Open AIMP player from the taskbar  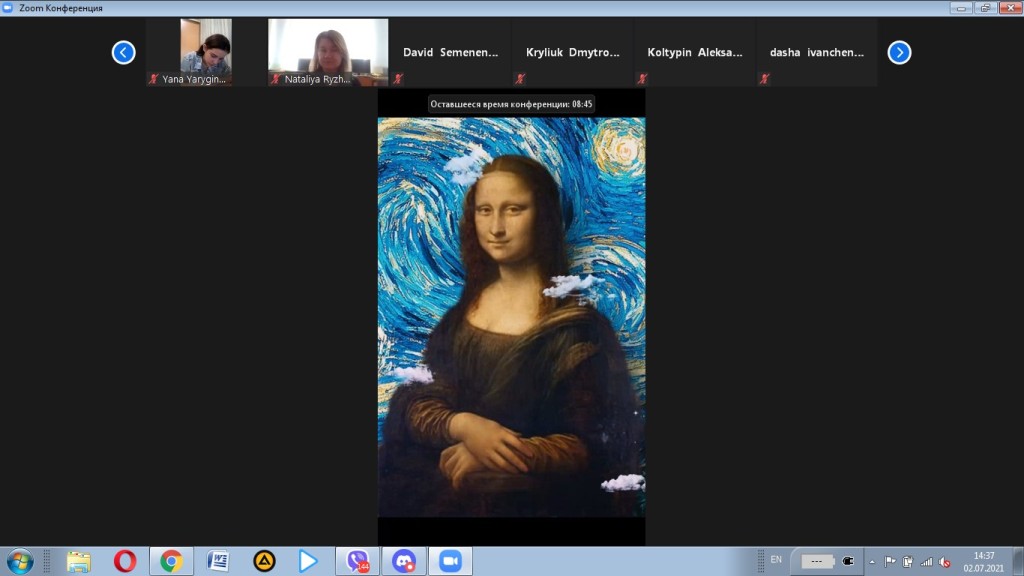point(264,562)
